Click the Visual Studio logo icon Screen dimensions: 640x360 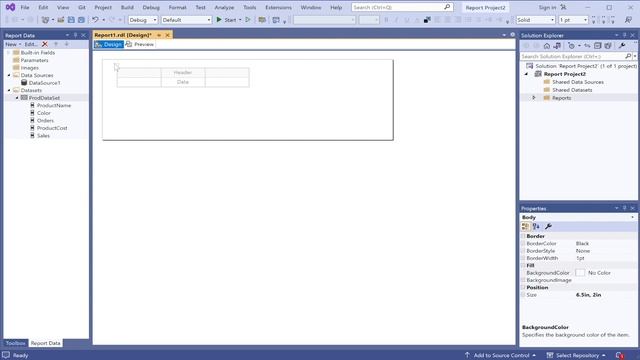[x=10, y=7]
